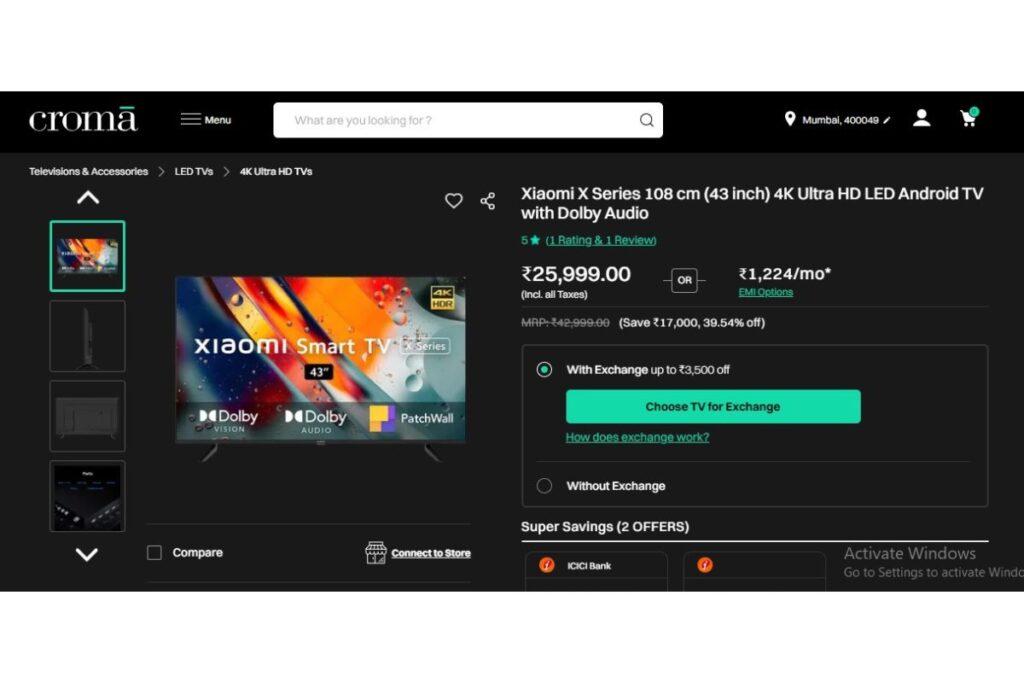This screenshot has width=1024, height=683.
Task: Go to Televisions & Accessories breadcrumb
Action: [88, 171]
